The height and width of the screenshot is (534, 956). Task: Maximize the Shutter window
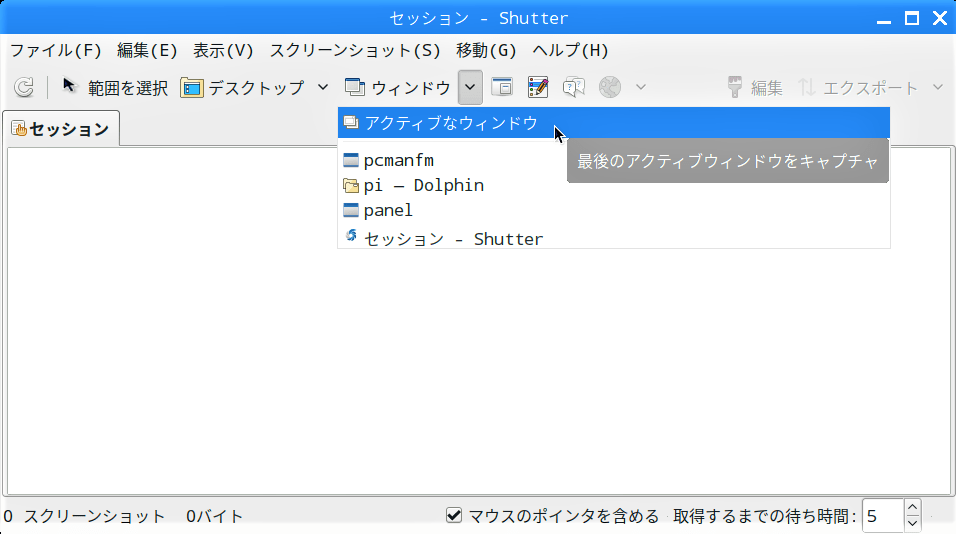pos(912,19)
